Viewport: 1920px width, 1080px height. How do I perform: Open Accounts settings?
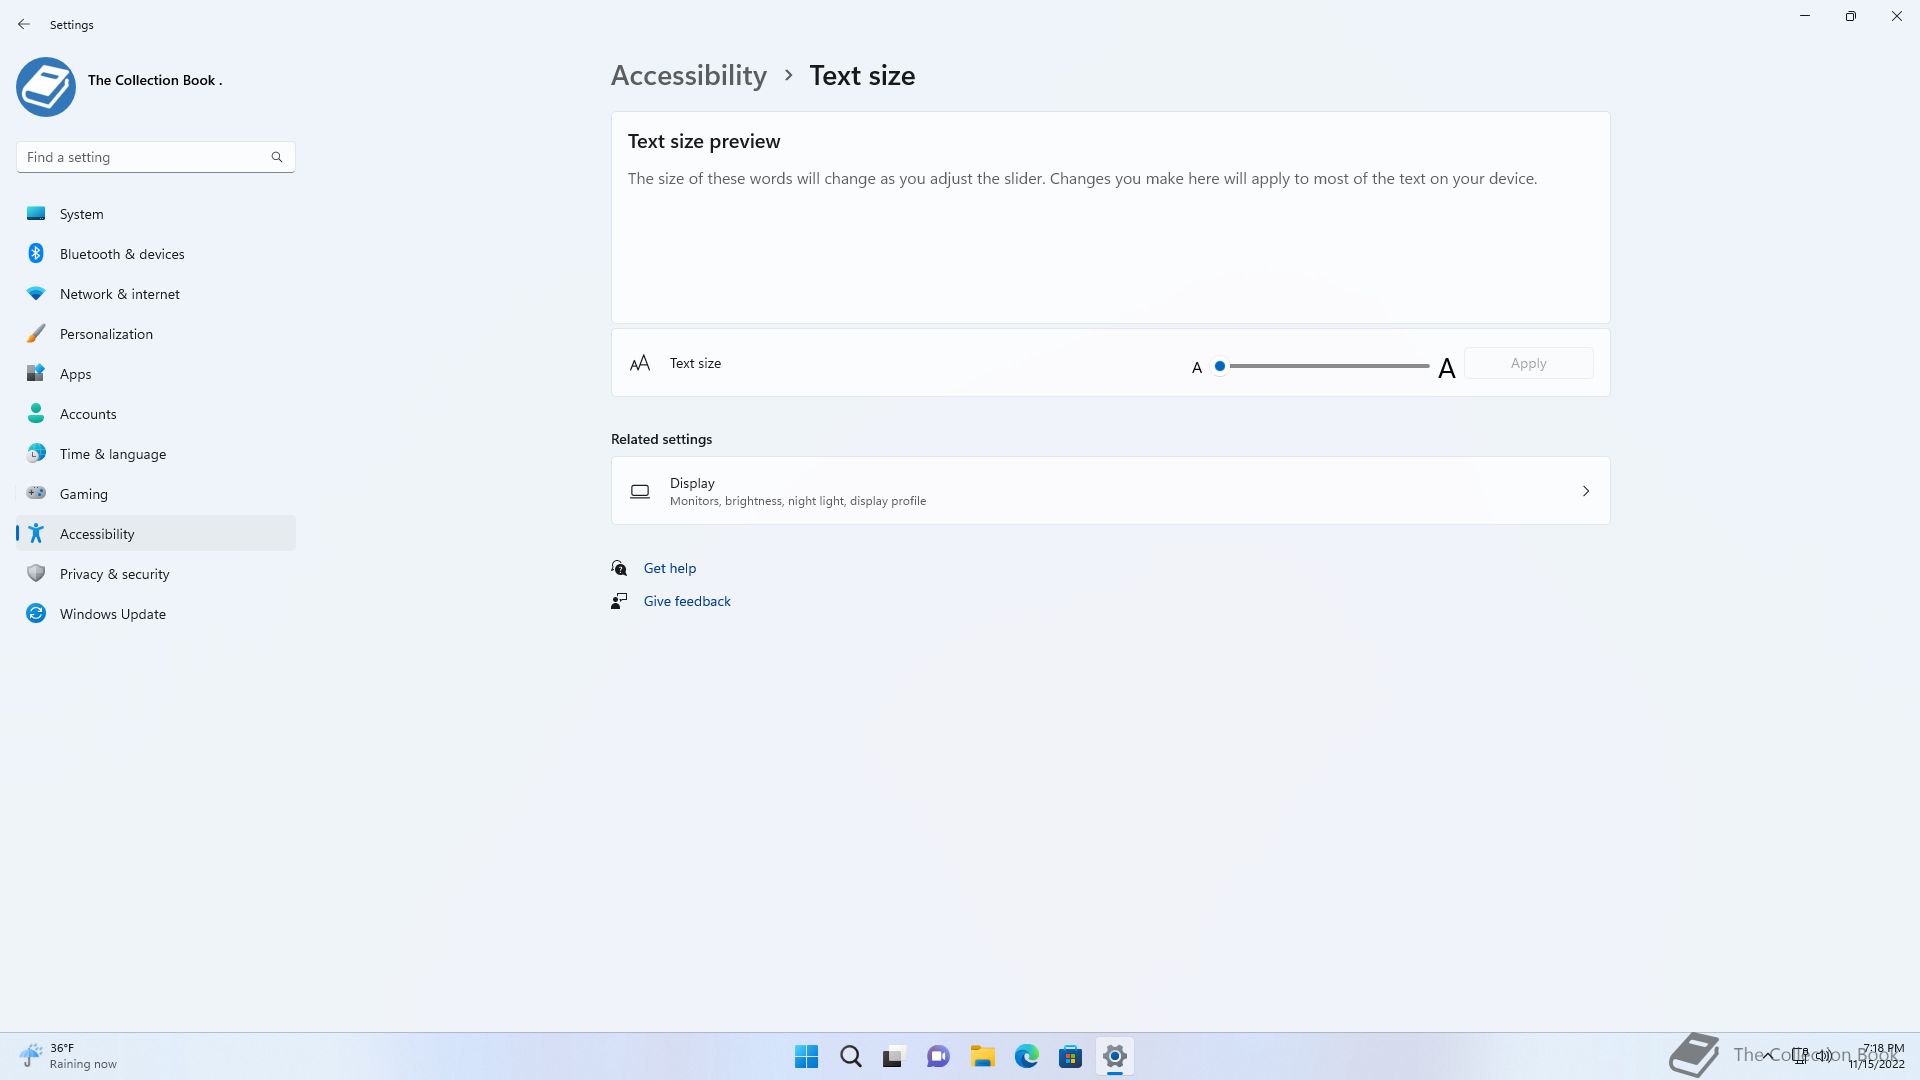coord(156,414)
